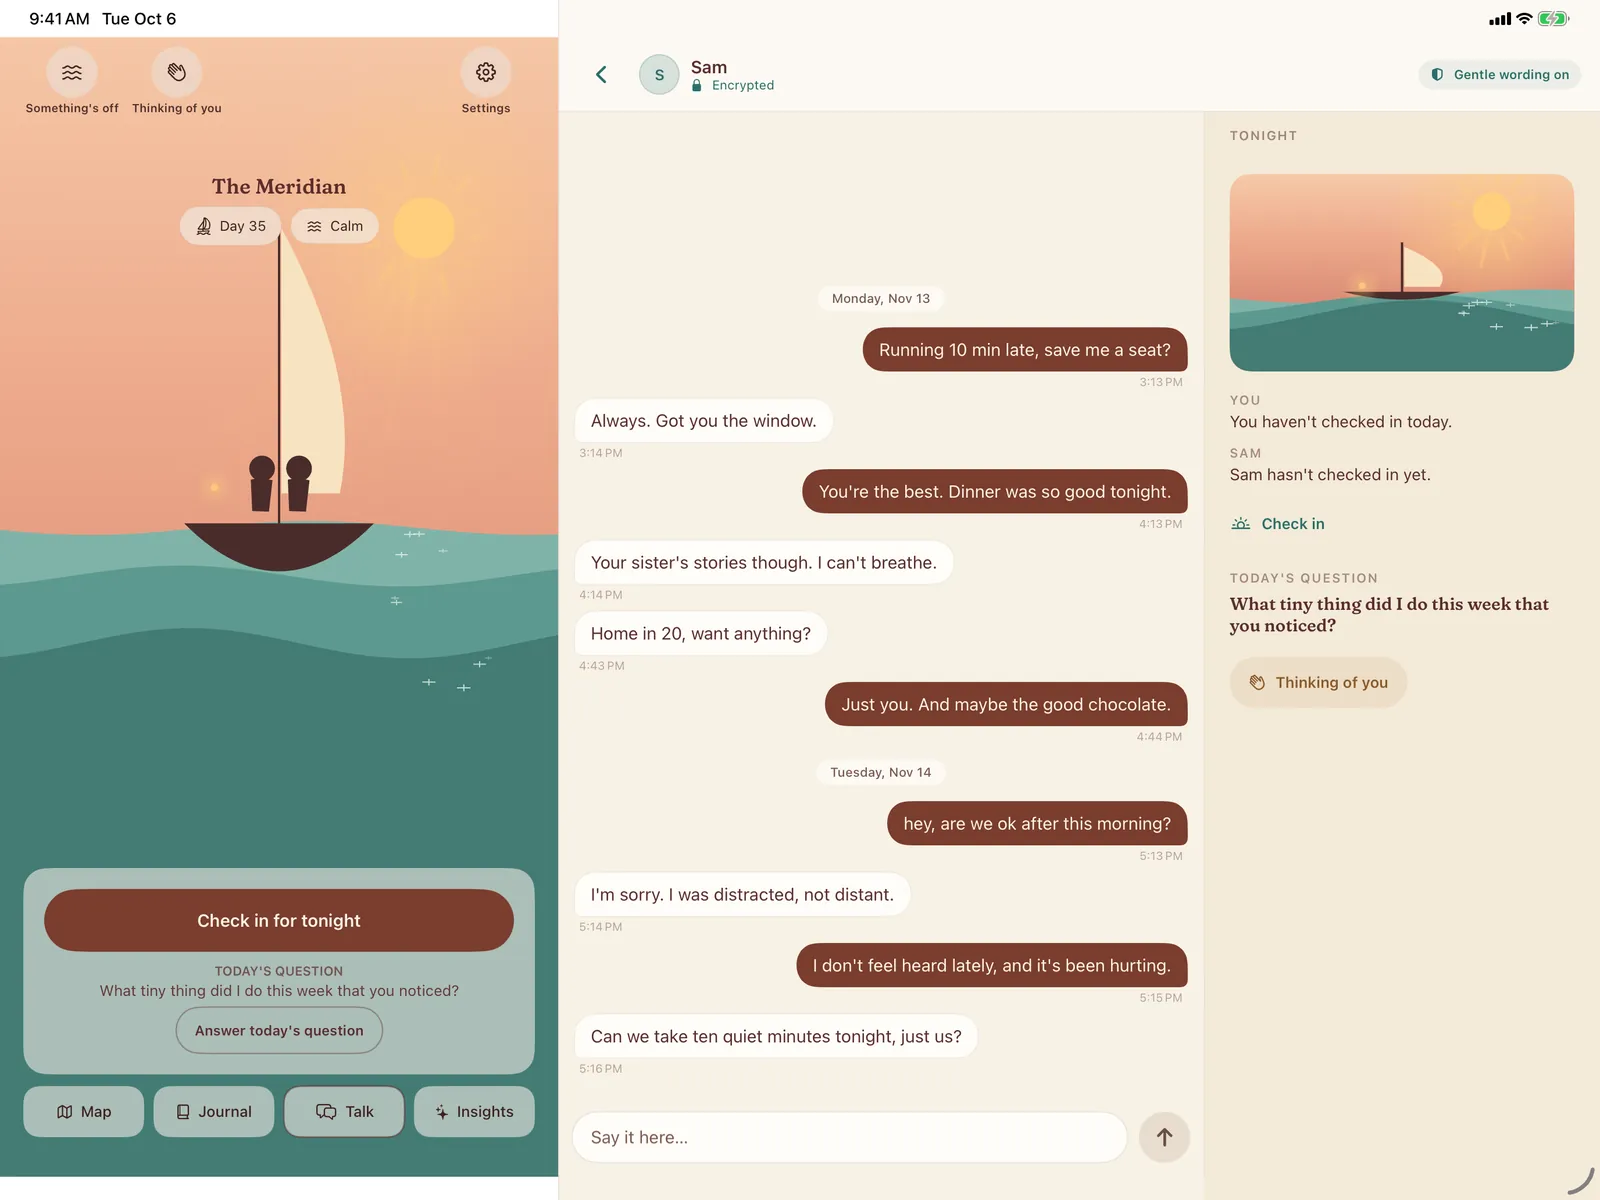
Task: Select message 'I don't feel heard lately'
Action: pyautogui.click(x=992, y=966)
